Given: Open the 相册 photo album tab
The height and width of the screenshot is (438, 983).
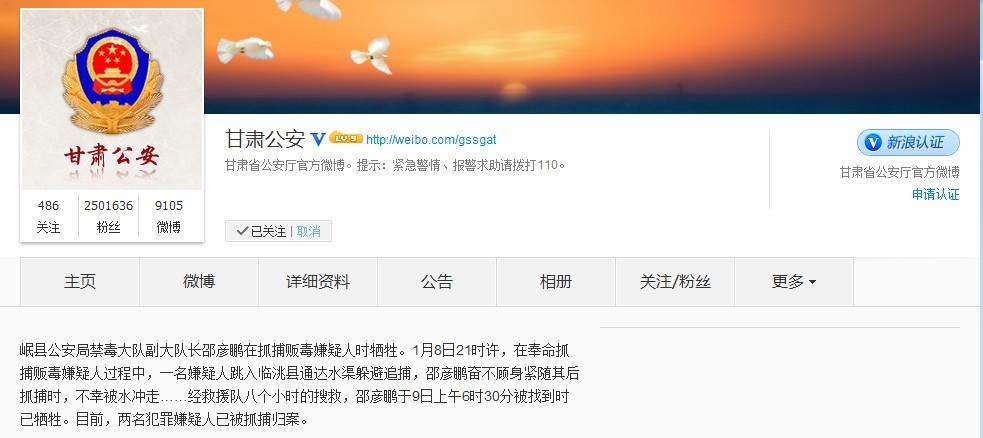Looking at the screenshot, I should (x=556, y=282).
